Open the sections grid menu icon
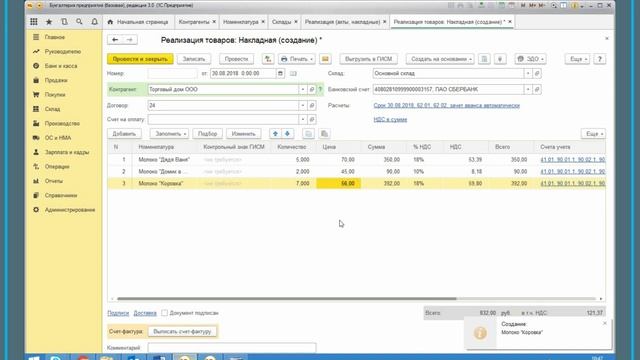 tap(34, 22)
